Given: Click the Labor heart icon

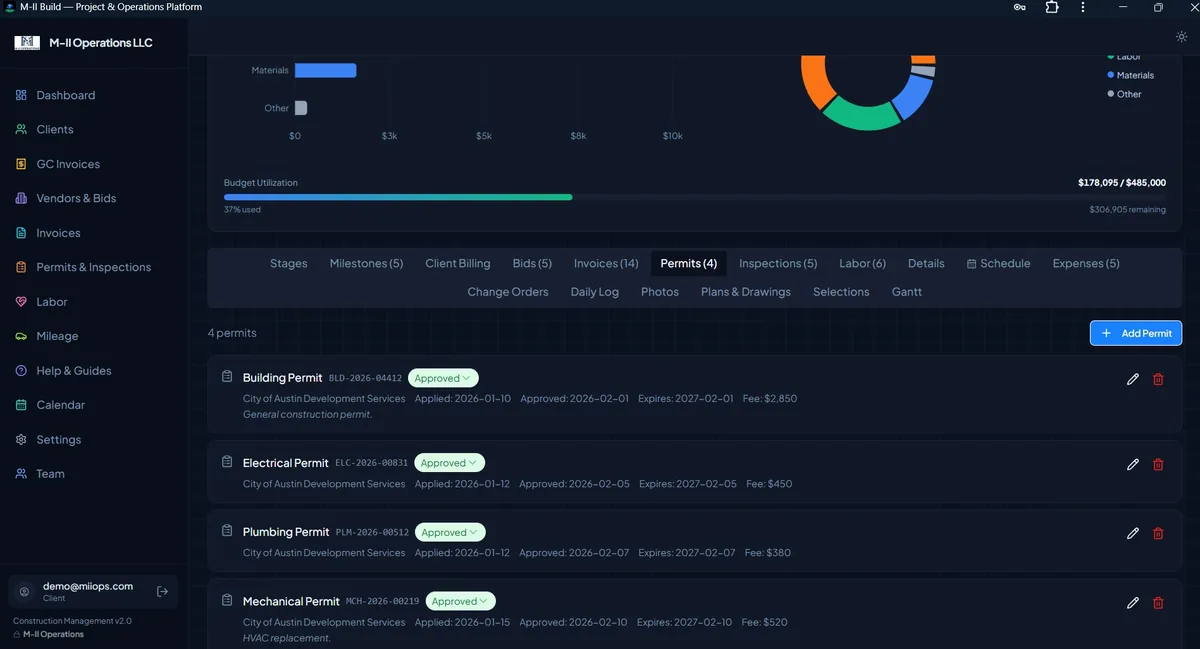Looking at the screenshot, I should point(21,302).
